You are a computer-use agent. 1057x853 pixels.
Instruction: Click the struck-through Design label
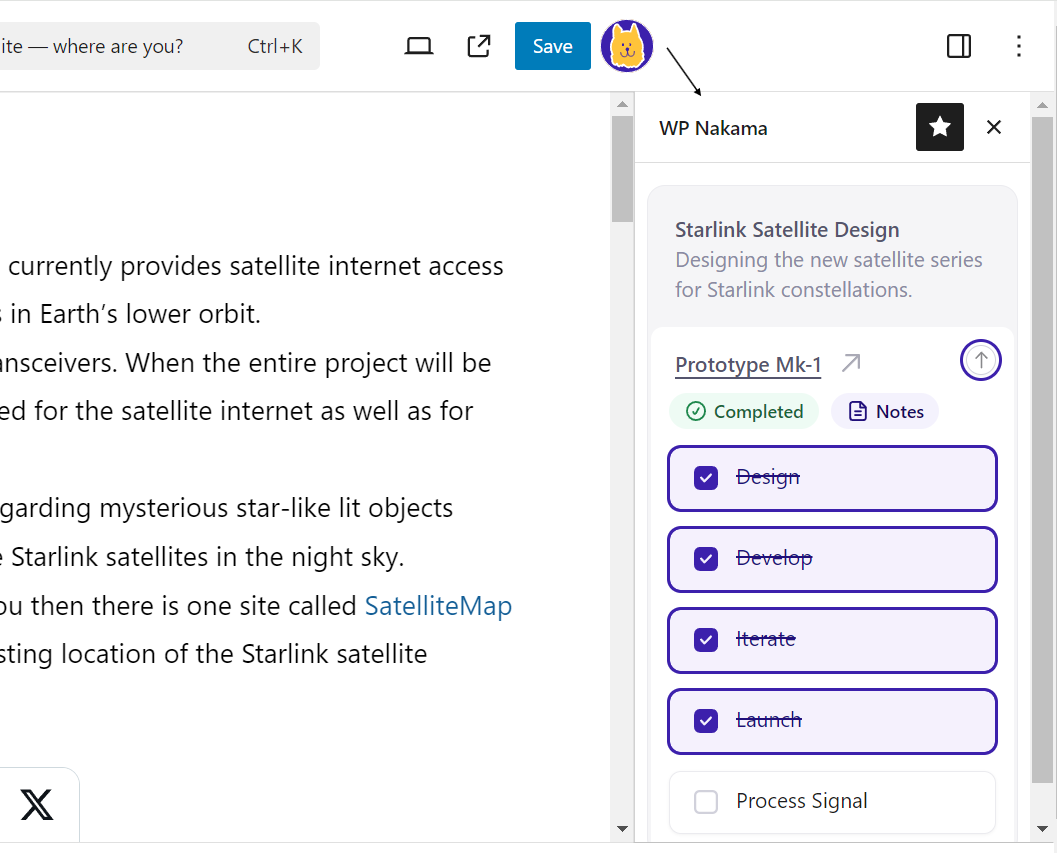768,477
